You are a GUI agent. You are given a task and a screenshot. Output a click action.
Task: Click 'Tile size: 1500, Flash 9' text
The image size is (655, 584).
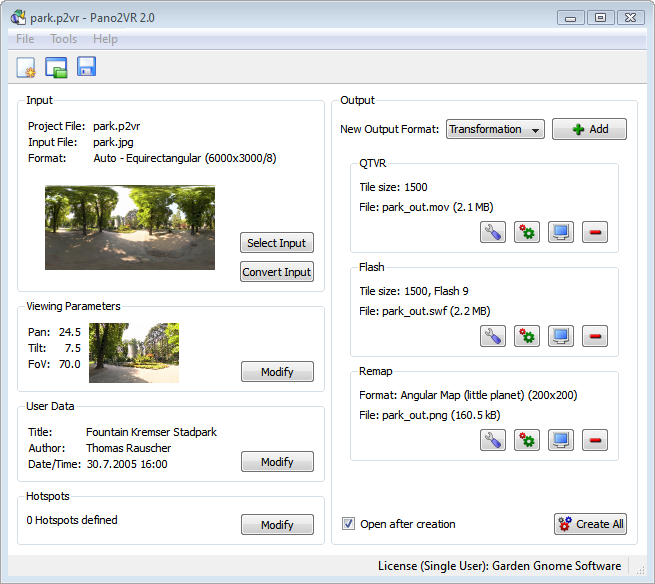[x=414, y=291]
